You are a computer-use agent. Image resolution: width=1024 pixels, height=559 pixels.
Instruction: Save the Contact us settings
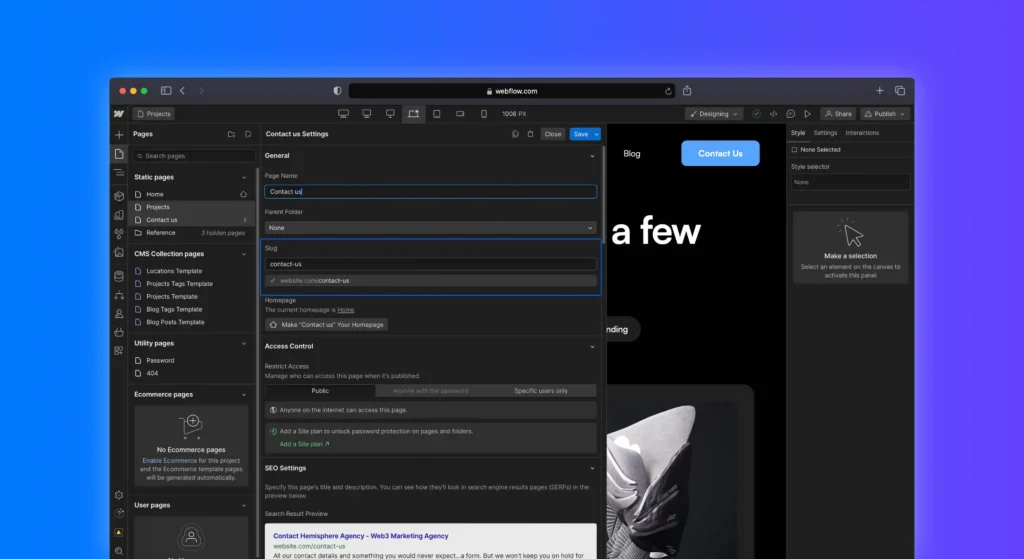(581, 134)
